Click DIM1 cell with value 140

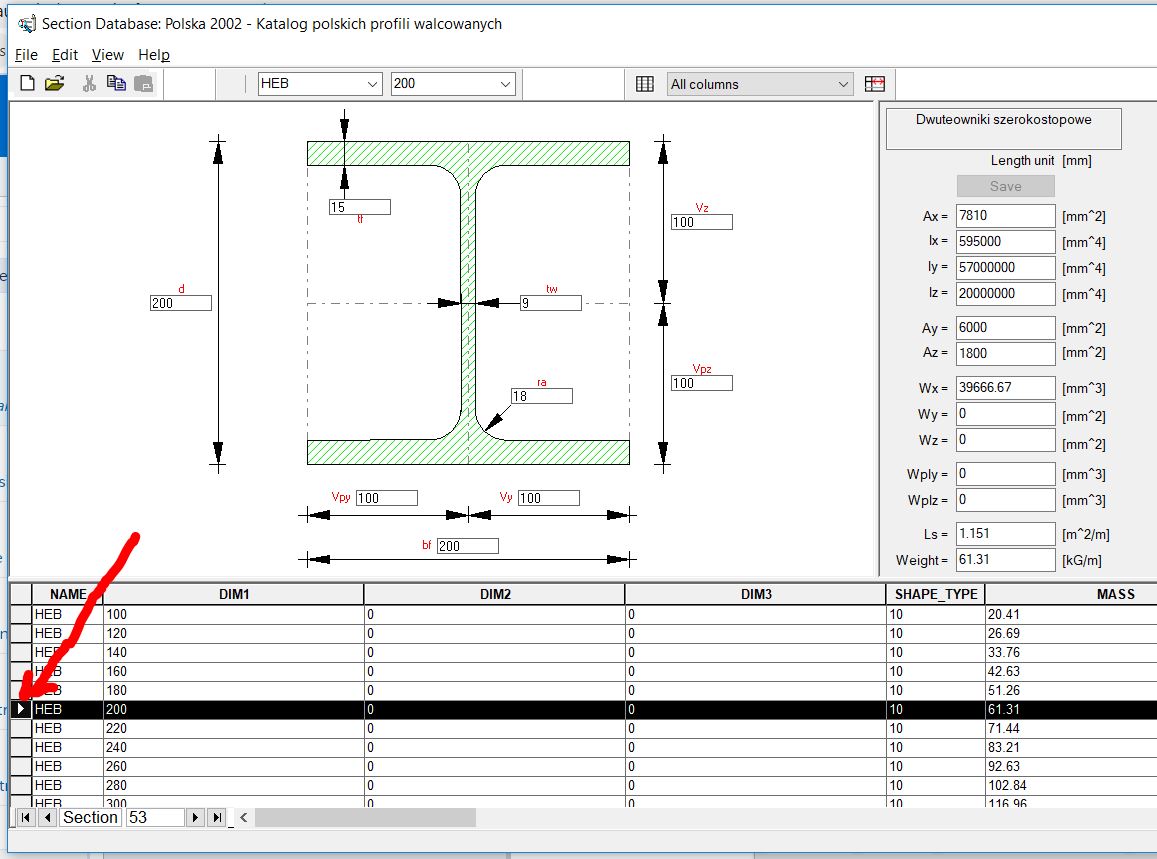[234, 652]
